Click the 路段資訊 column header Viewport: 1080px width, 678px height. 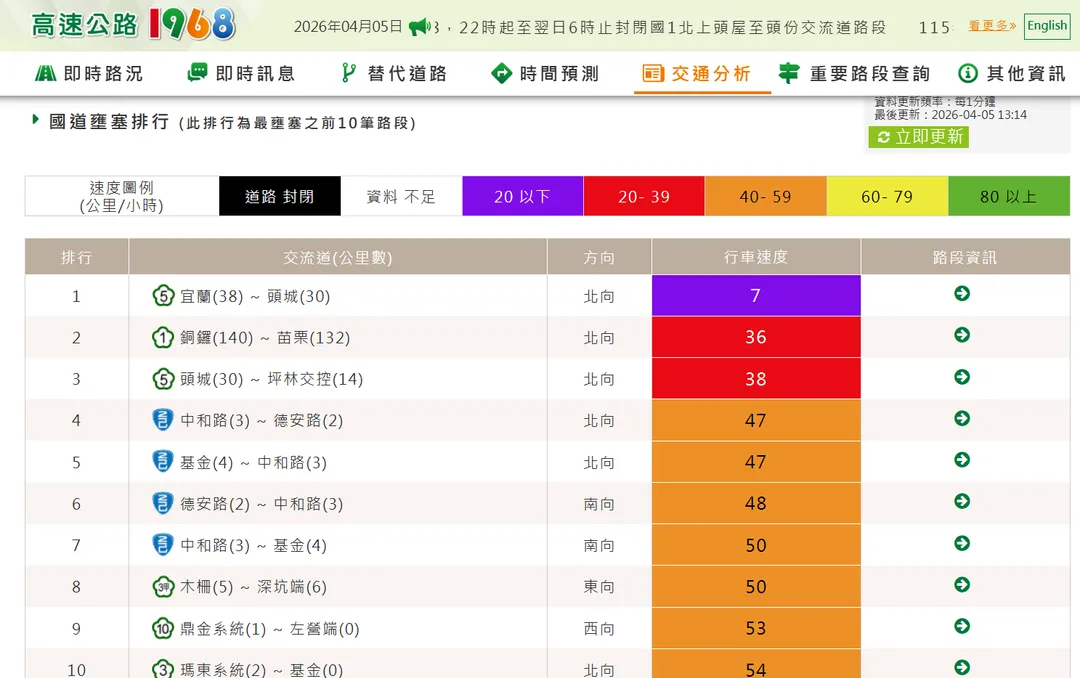tap(965, 257)
